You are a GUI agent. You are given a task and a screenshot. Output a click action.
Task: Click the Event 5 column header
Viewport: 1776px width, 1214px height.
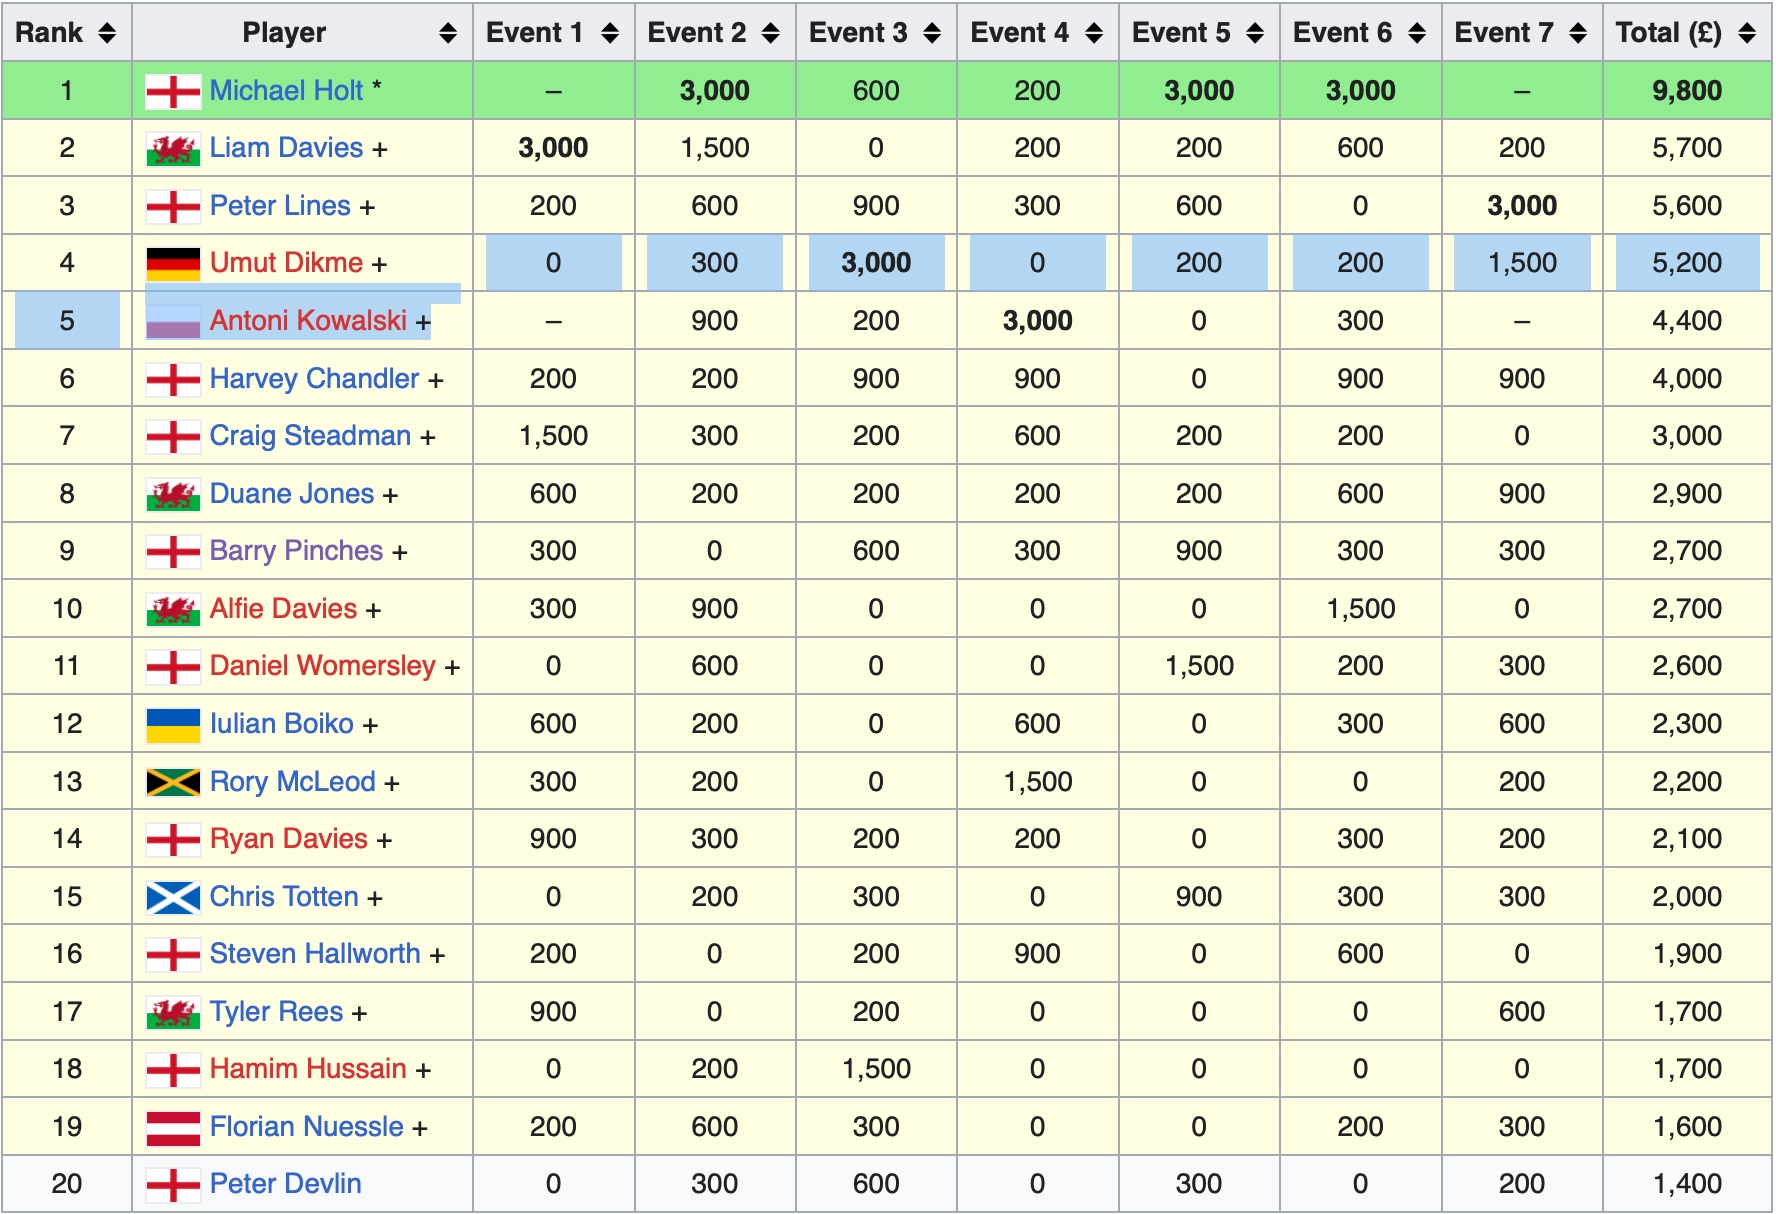pyautogui.click(x=1181, y=33)
